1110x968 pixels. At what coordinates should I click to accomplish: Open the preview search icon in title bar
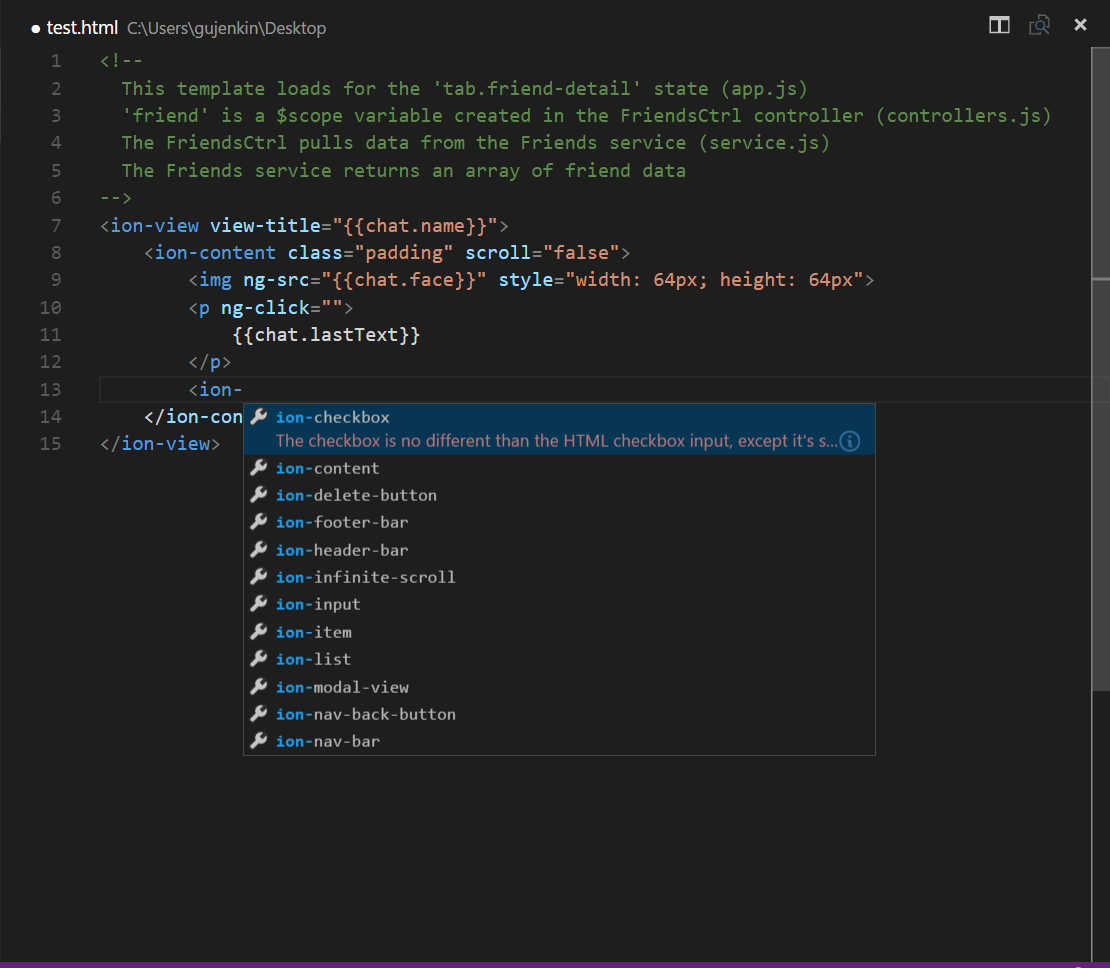1040,25
